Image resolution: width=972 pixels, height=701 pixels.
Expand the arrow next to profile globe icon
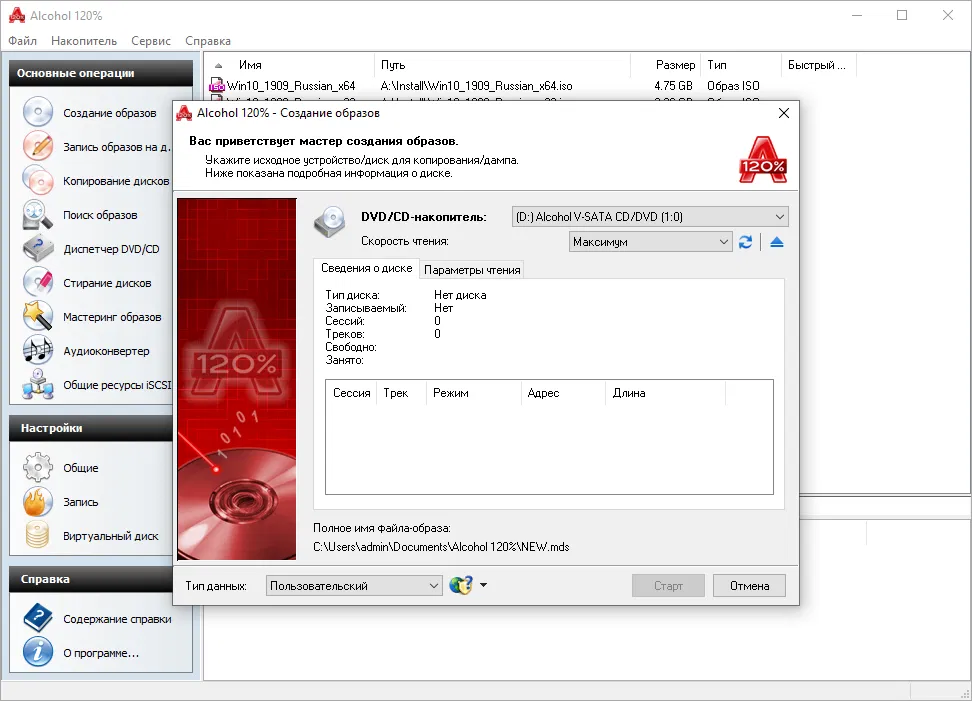point(484,585)
